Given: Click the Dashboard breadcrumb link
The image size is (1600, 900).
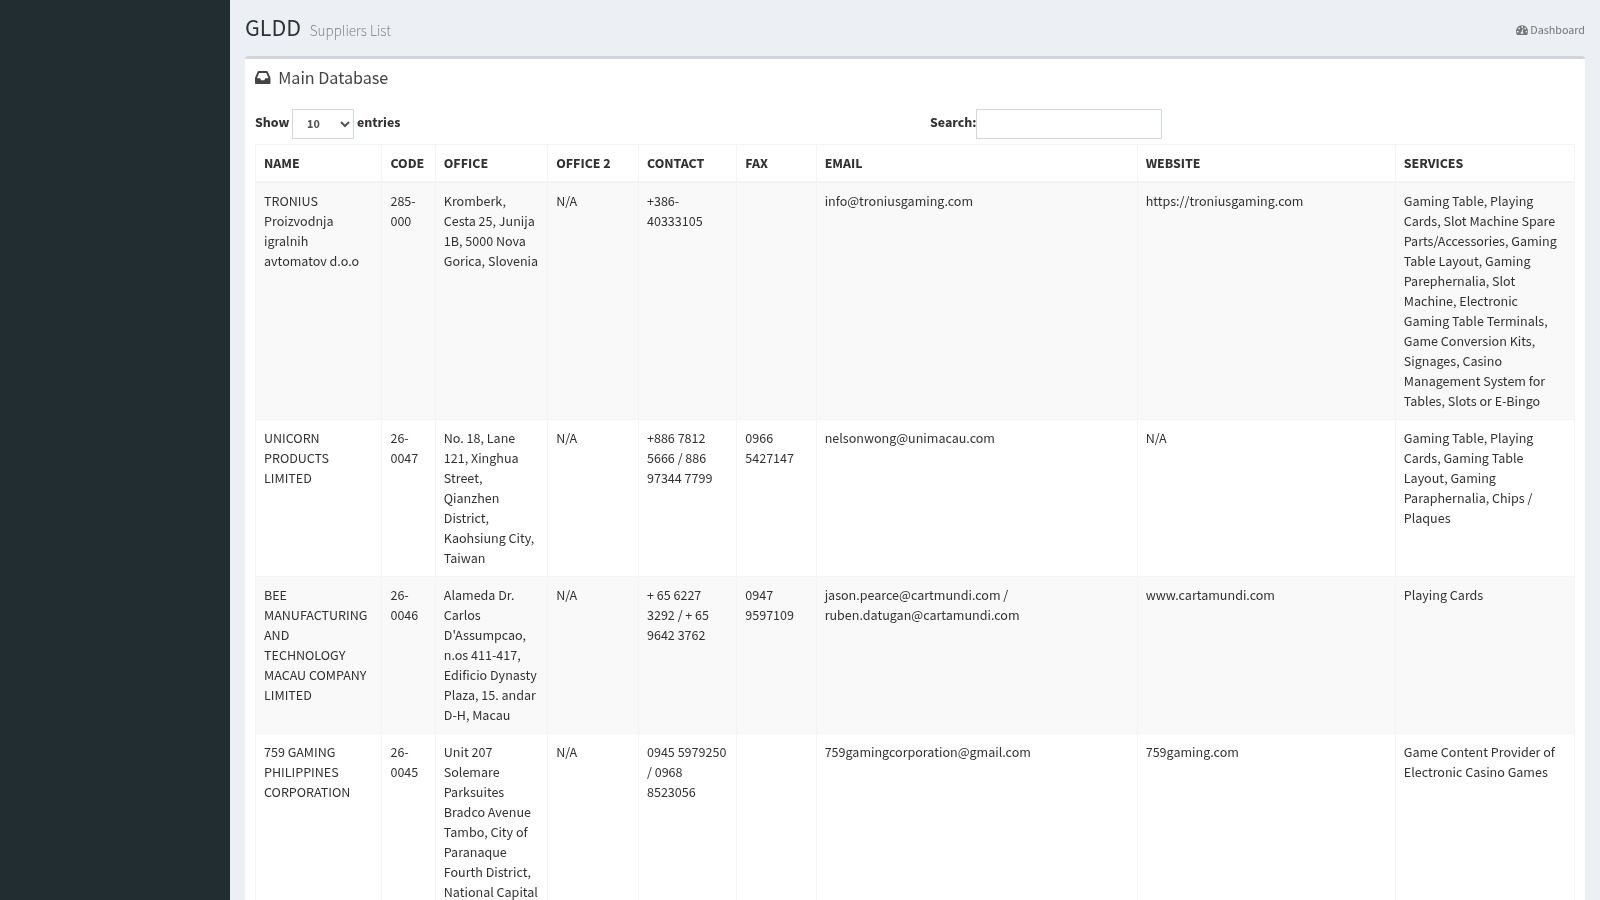Looking at the screenshot, I should click(1550, 30).
